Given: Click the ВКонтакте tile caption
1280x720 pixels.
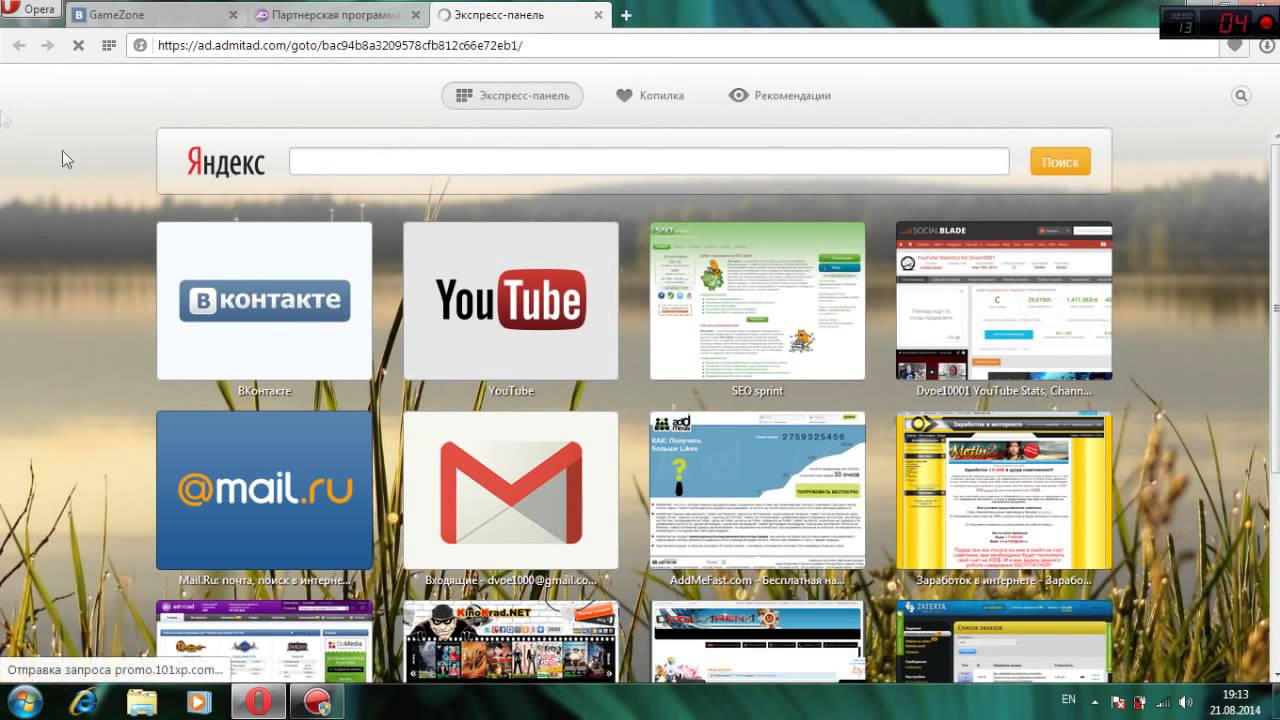Looking at the screenshot, I should pyautogui.click(x=264, y=391).
